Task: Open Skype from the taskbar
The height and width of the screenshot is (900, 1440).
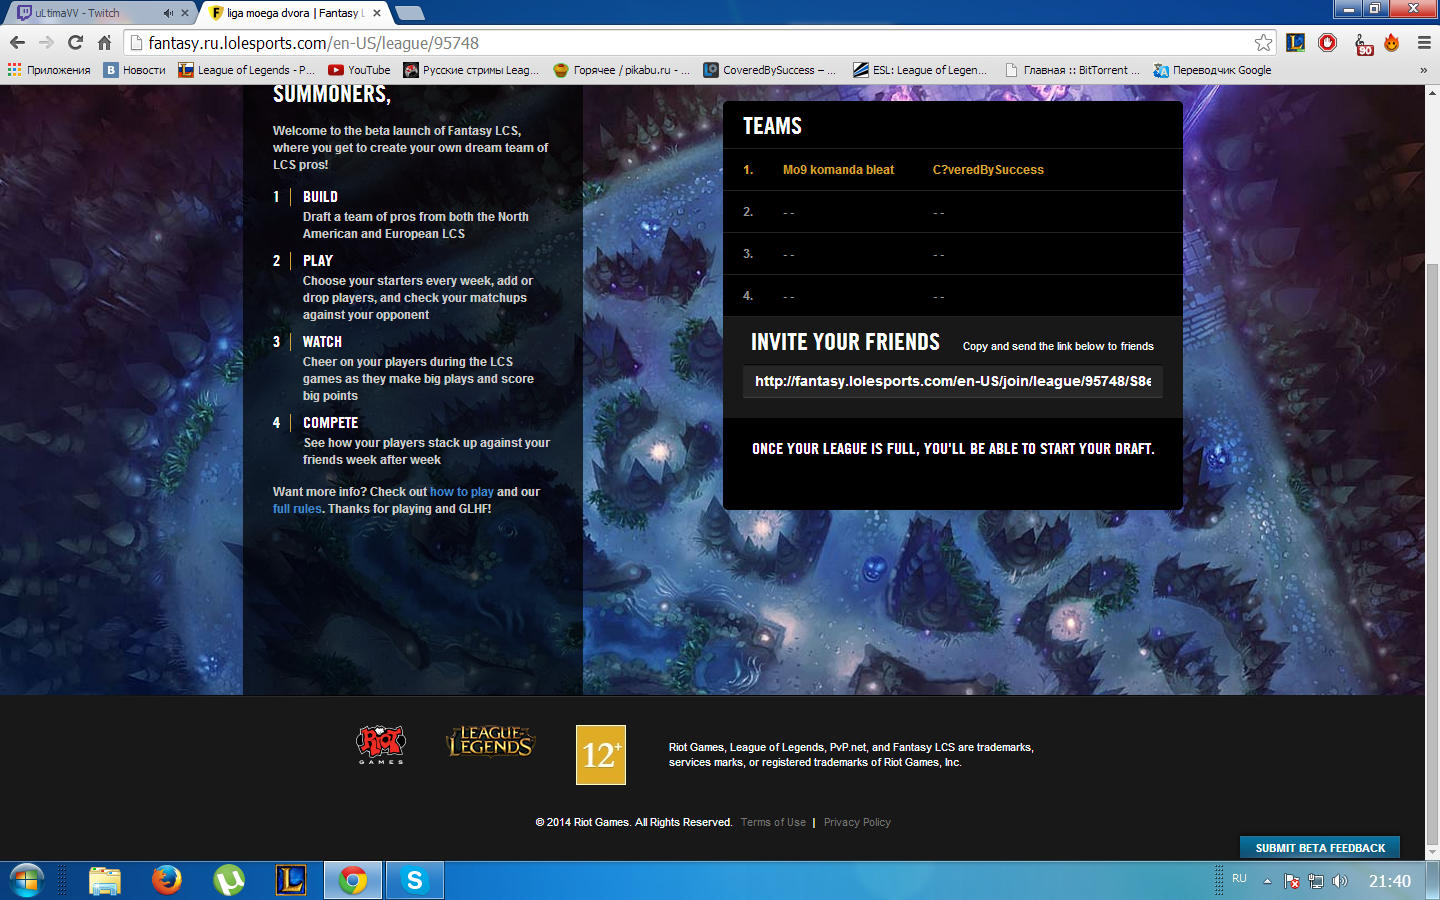Action: click(414, 880)
